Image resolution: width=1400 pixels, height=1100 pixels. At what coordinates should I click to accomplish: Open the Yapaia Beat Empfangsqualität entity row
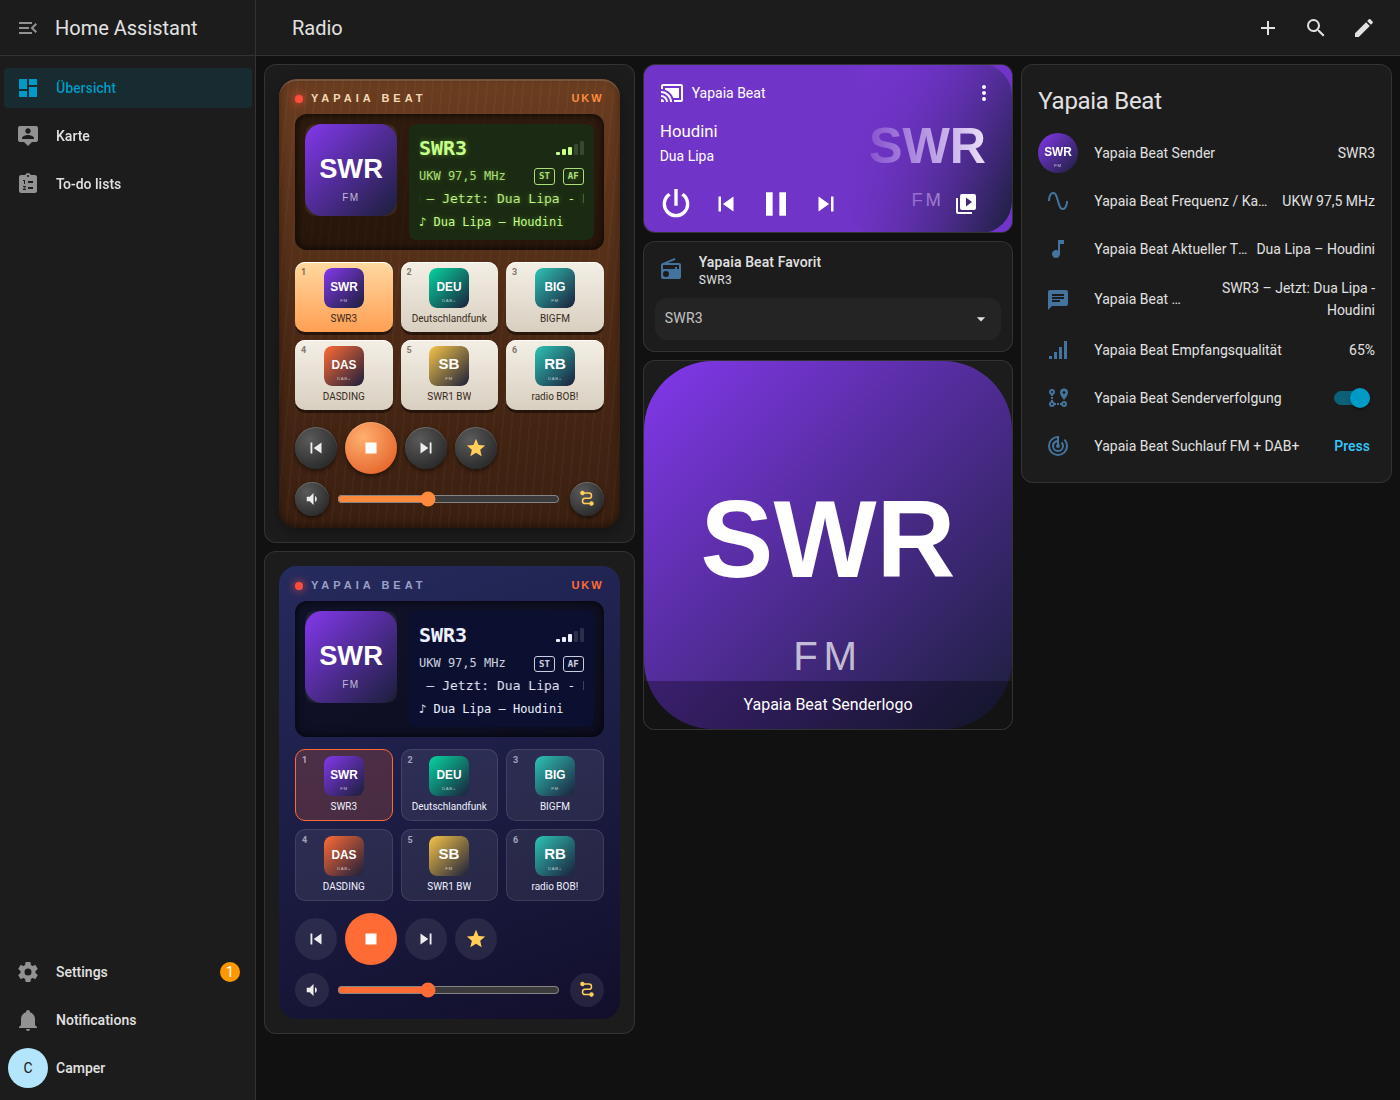pyautogui.click(x=1206, y=350)
